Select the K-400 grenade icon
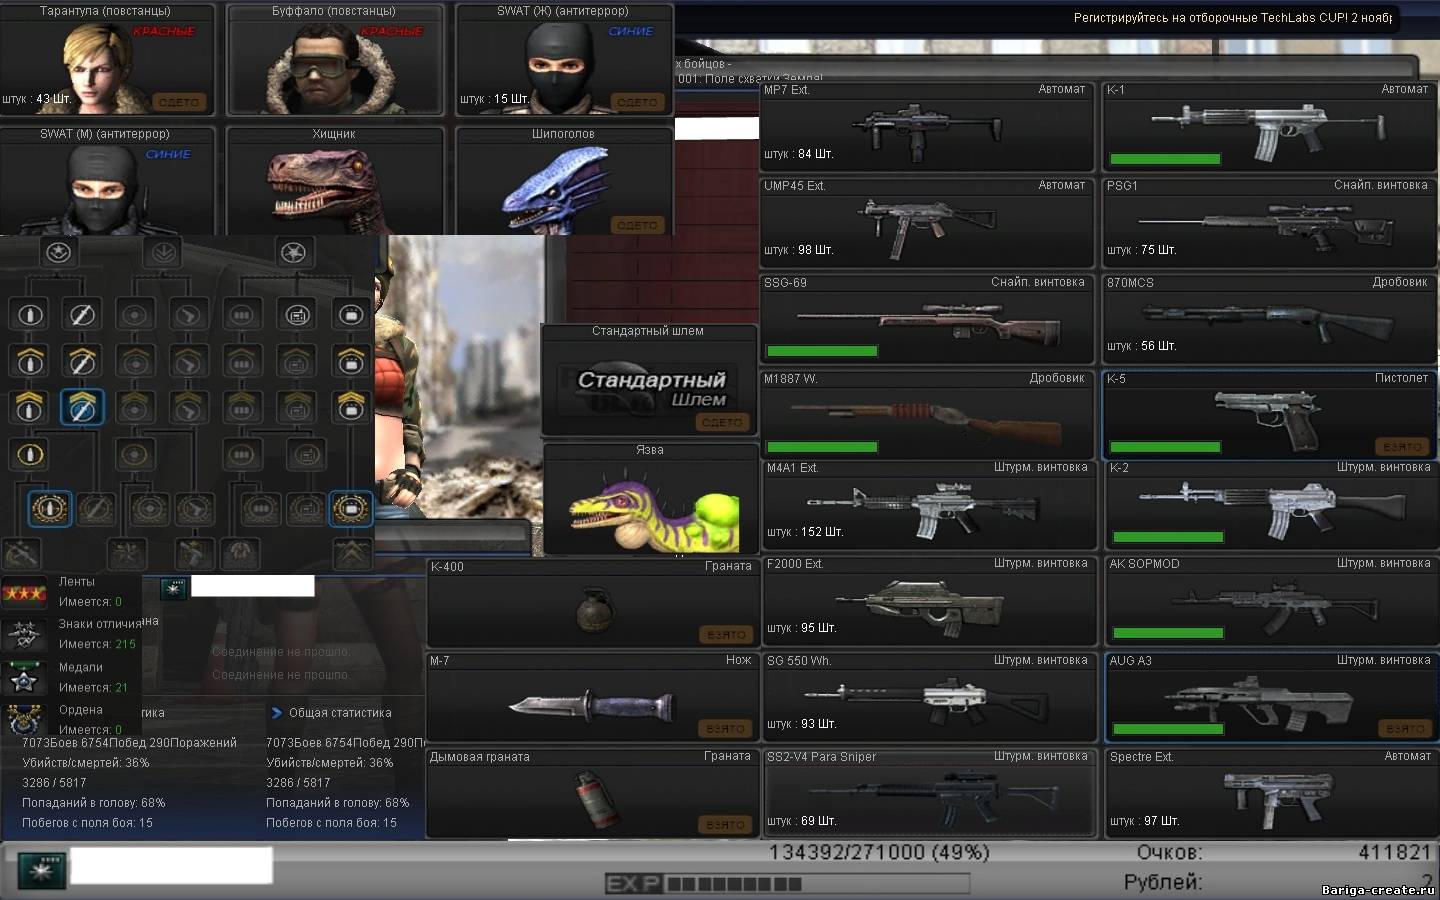1440x900 pixels. point(596,608)
